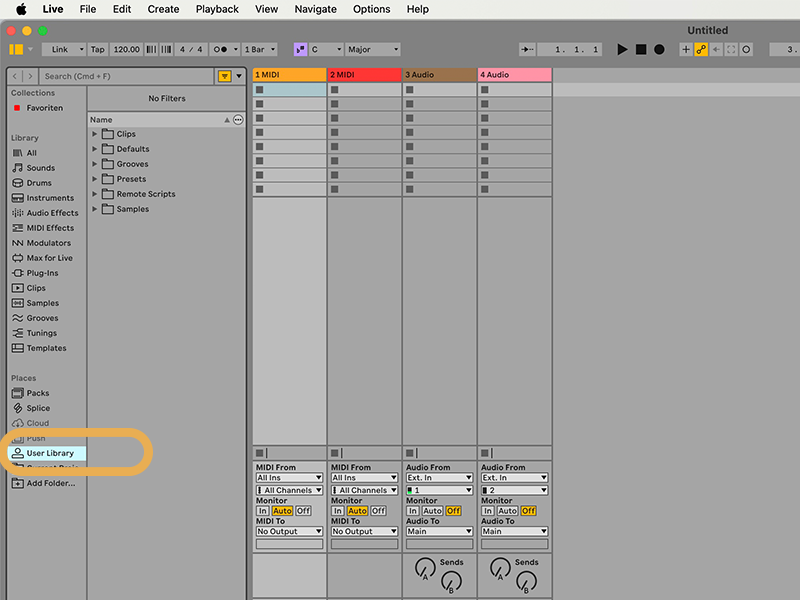
Task: Adjust Send A knob on 3 Audio
Action: pos(425,568)
